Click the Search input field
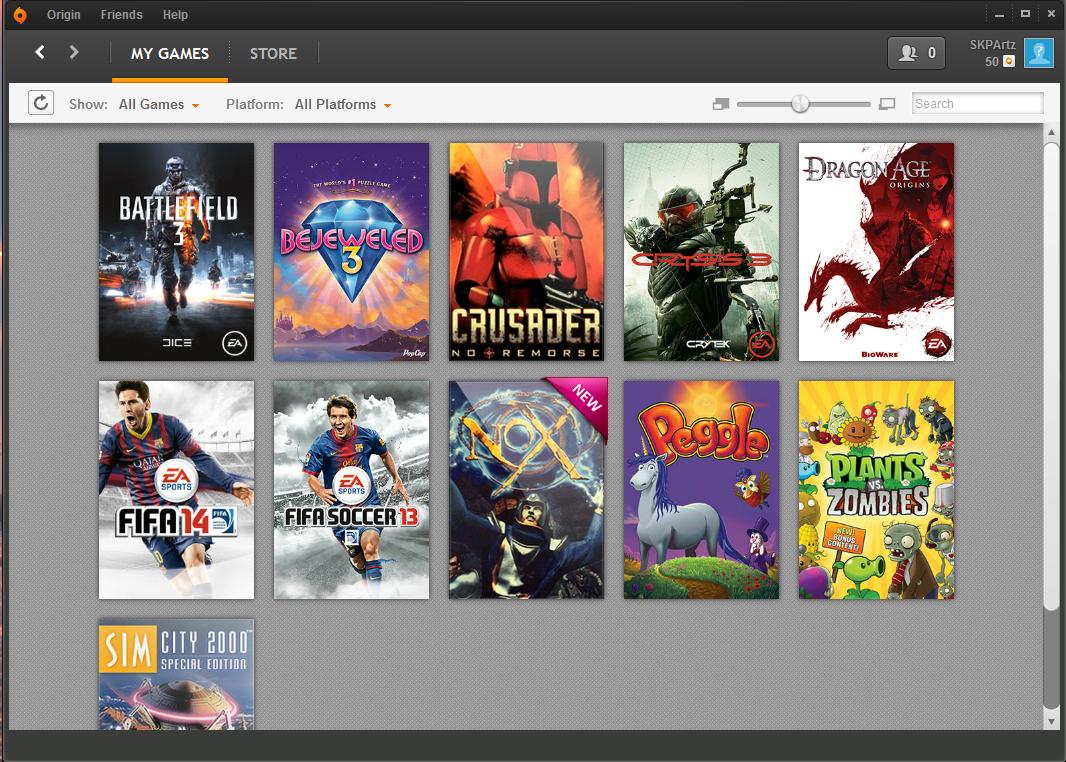The height and width of the screenshot is (762, 1066). coord(977,103)
